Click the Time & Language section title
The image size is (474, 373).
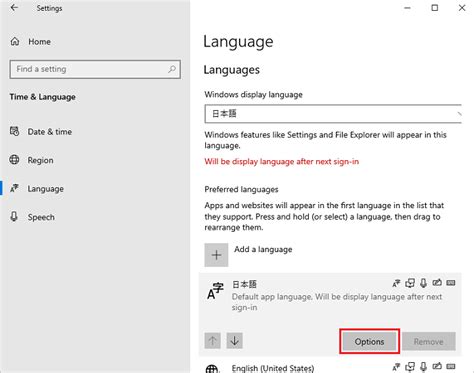tap(43, 97)
